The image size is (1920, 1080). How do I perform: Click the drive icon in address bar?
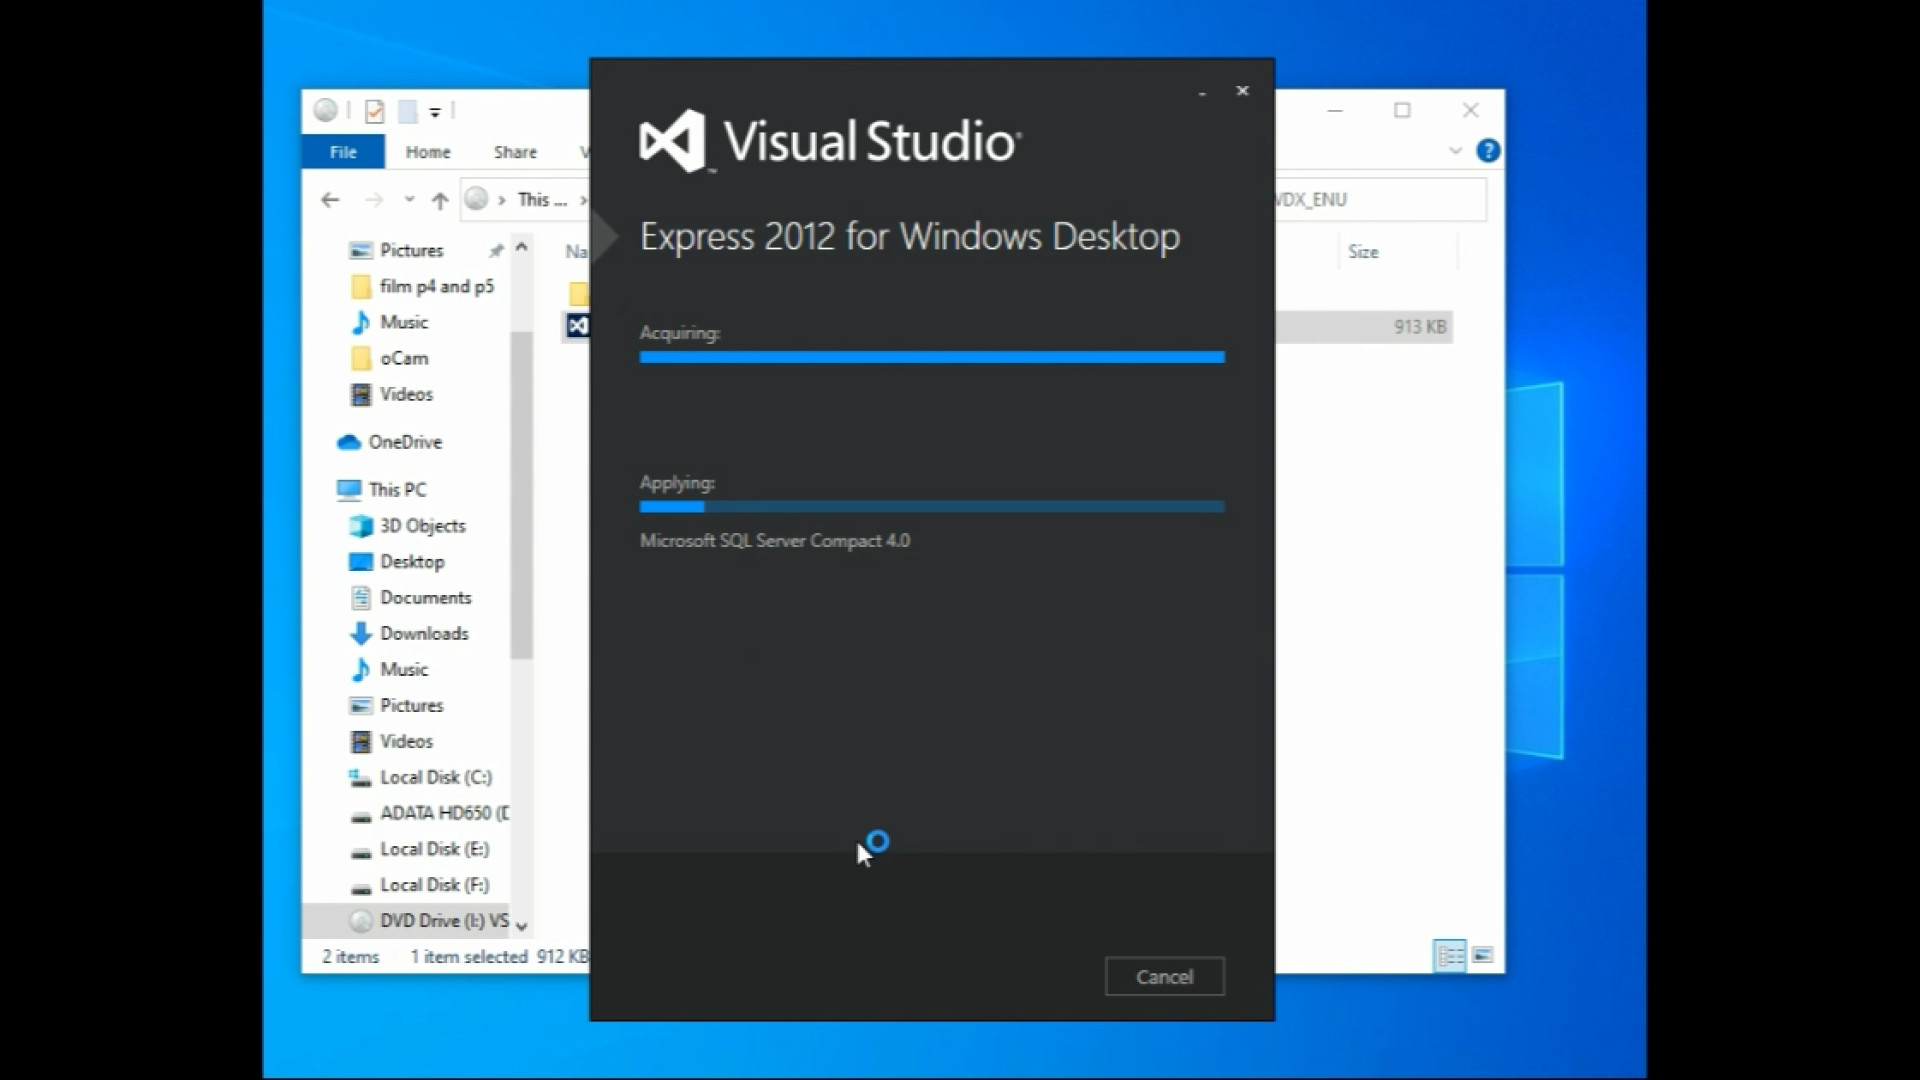pyautogui.click(x=477, y=199)
